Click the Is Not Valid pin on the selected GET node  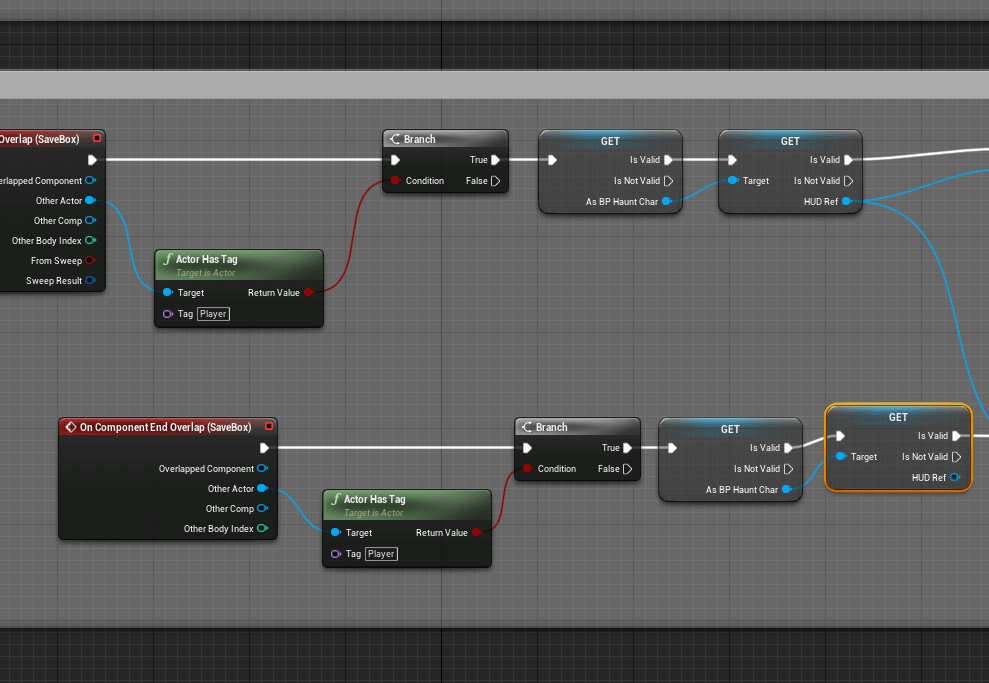(x=957, y=457)
